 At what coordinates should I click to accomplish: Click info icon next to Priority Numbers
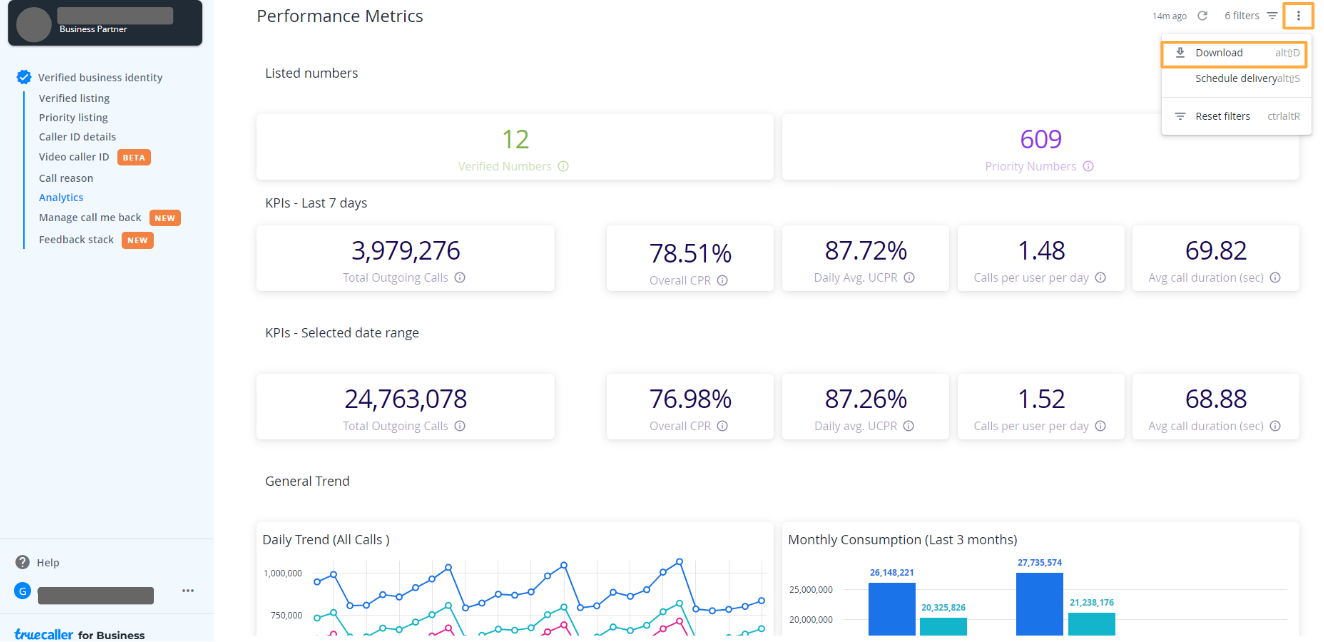(x=1088, y=167)
